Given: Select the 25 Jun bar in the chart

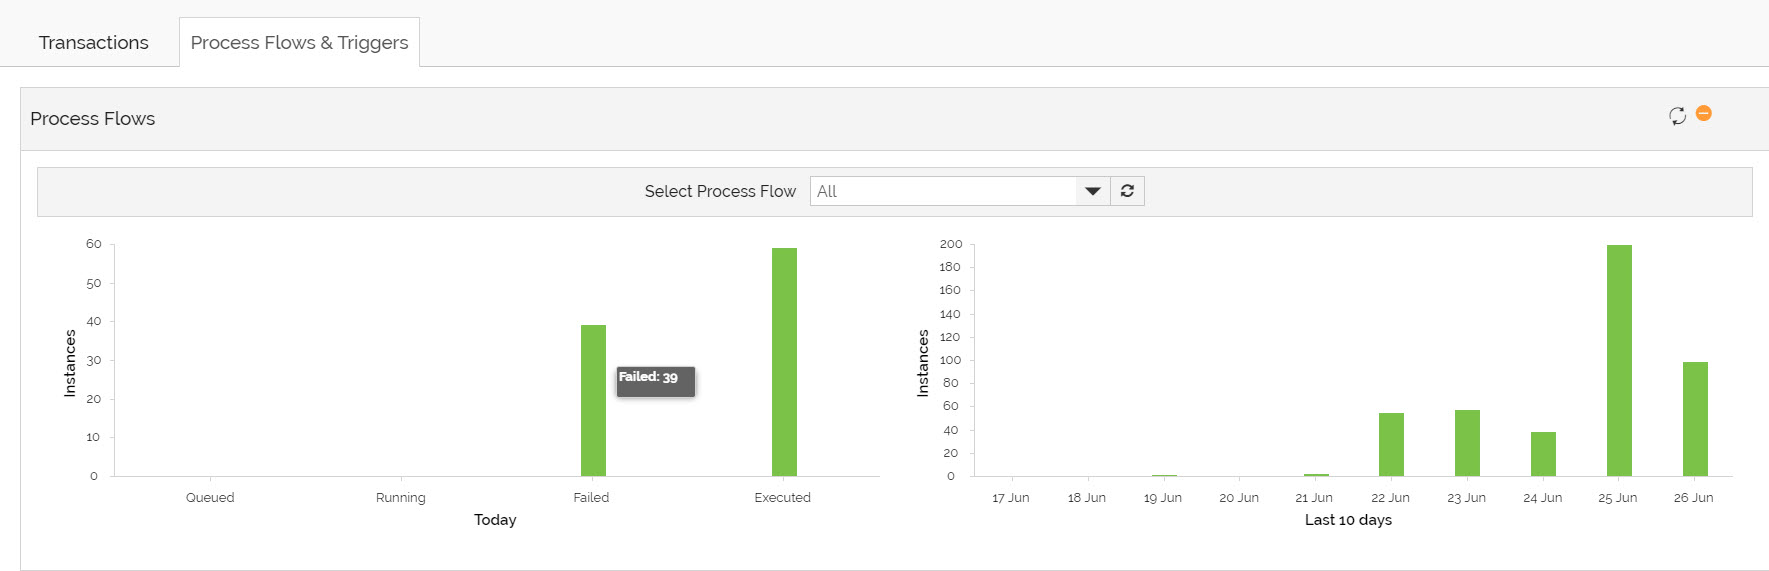Looking at the screenshot, I should pyautogui.click(x=1619, y=360).
